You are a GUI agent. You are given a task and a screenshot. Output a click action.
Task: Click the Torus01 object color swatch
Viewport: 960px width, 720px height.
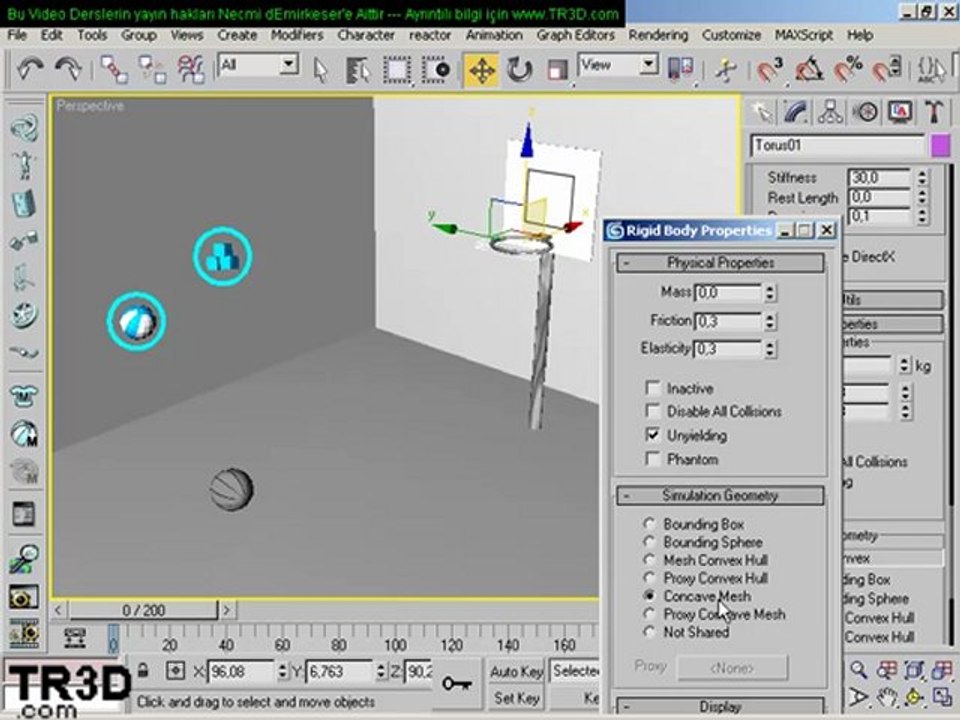point(940,146)
